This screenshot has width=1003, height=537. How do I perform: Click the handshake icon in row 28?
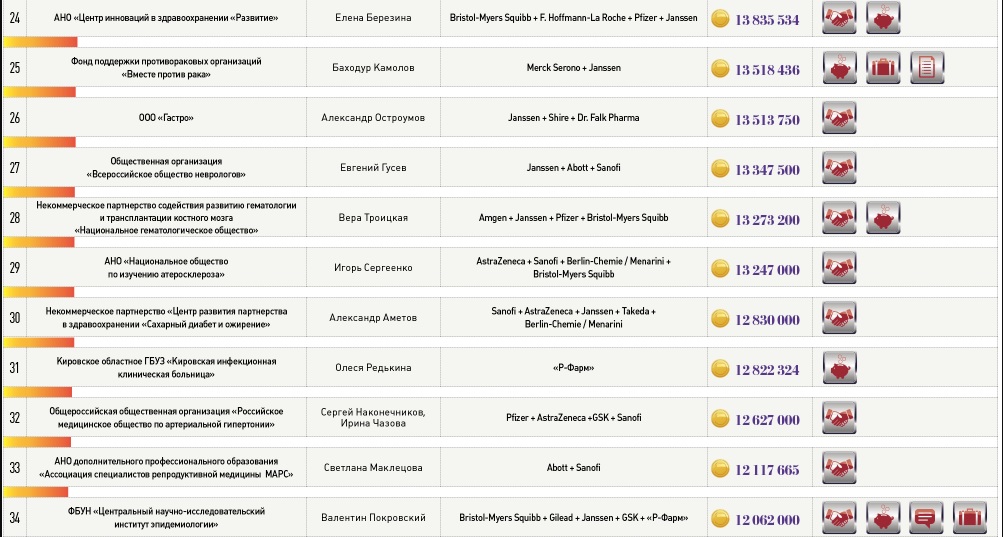(x=838, y=218)
